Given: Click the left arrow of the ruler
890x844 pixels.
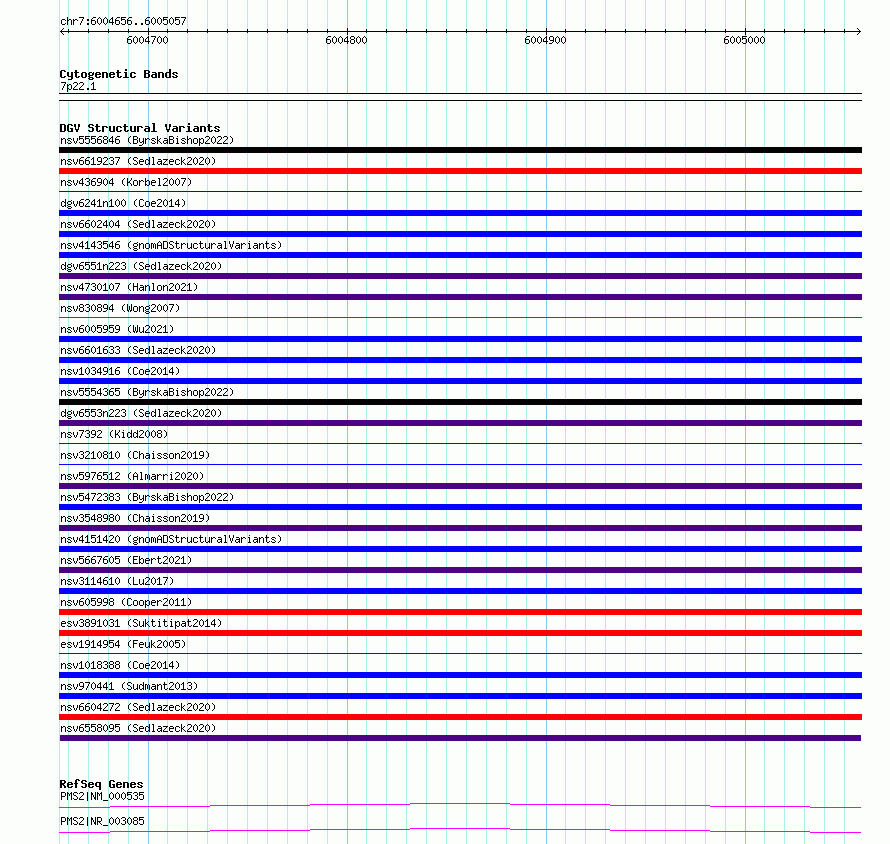Looking at the screenshot, I should [x=63, y=31].
